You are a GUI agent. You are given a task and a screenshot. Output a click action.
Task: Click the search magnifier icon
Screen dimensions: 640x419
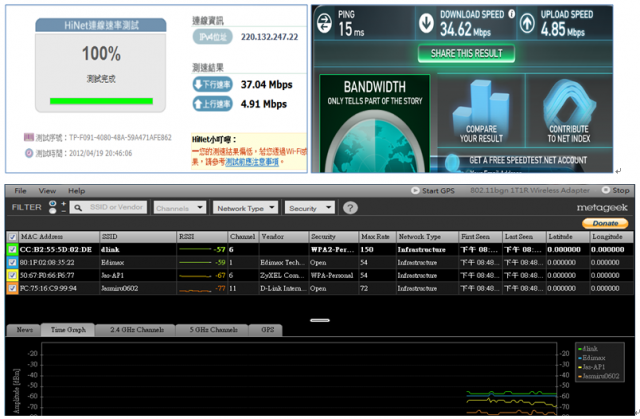click(x=78, y=208)
